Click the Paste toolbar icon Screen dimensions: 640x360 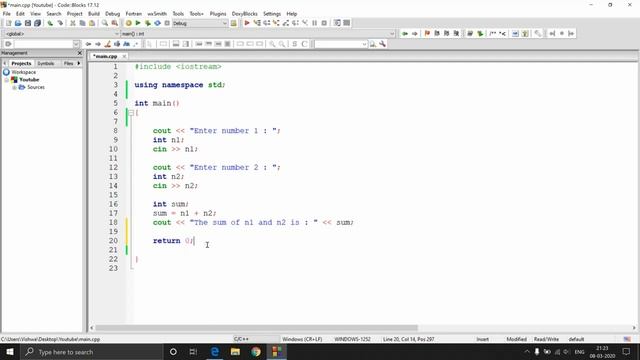(x=92, y=23)
